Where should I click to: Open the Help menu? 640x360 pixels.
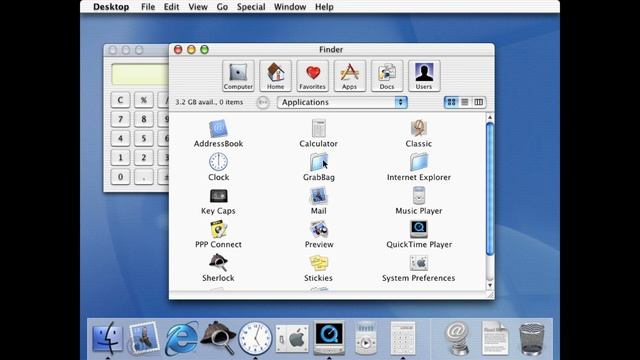click(x=324, y=7)
